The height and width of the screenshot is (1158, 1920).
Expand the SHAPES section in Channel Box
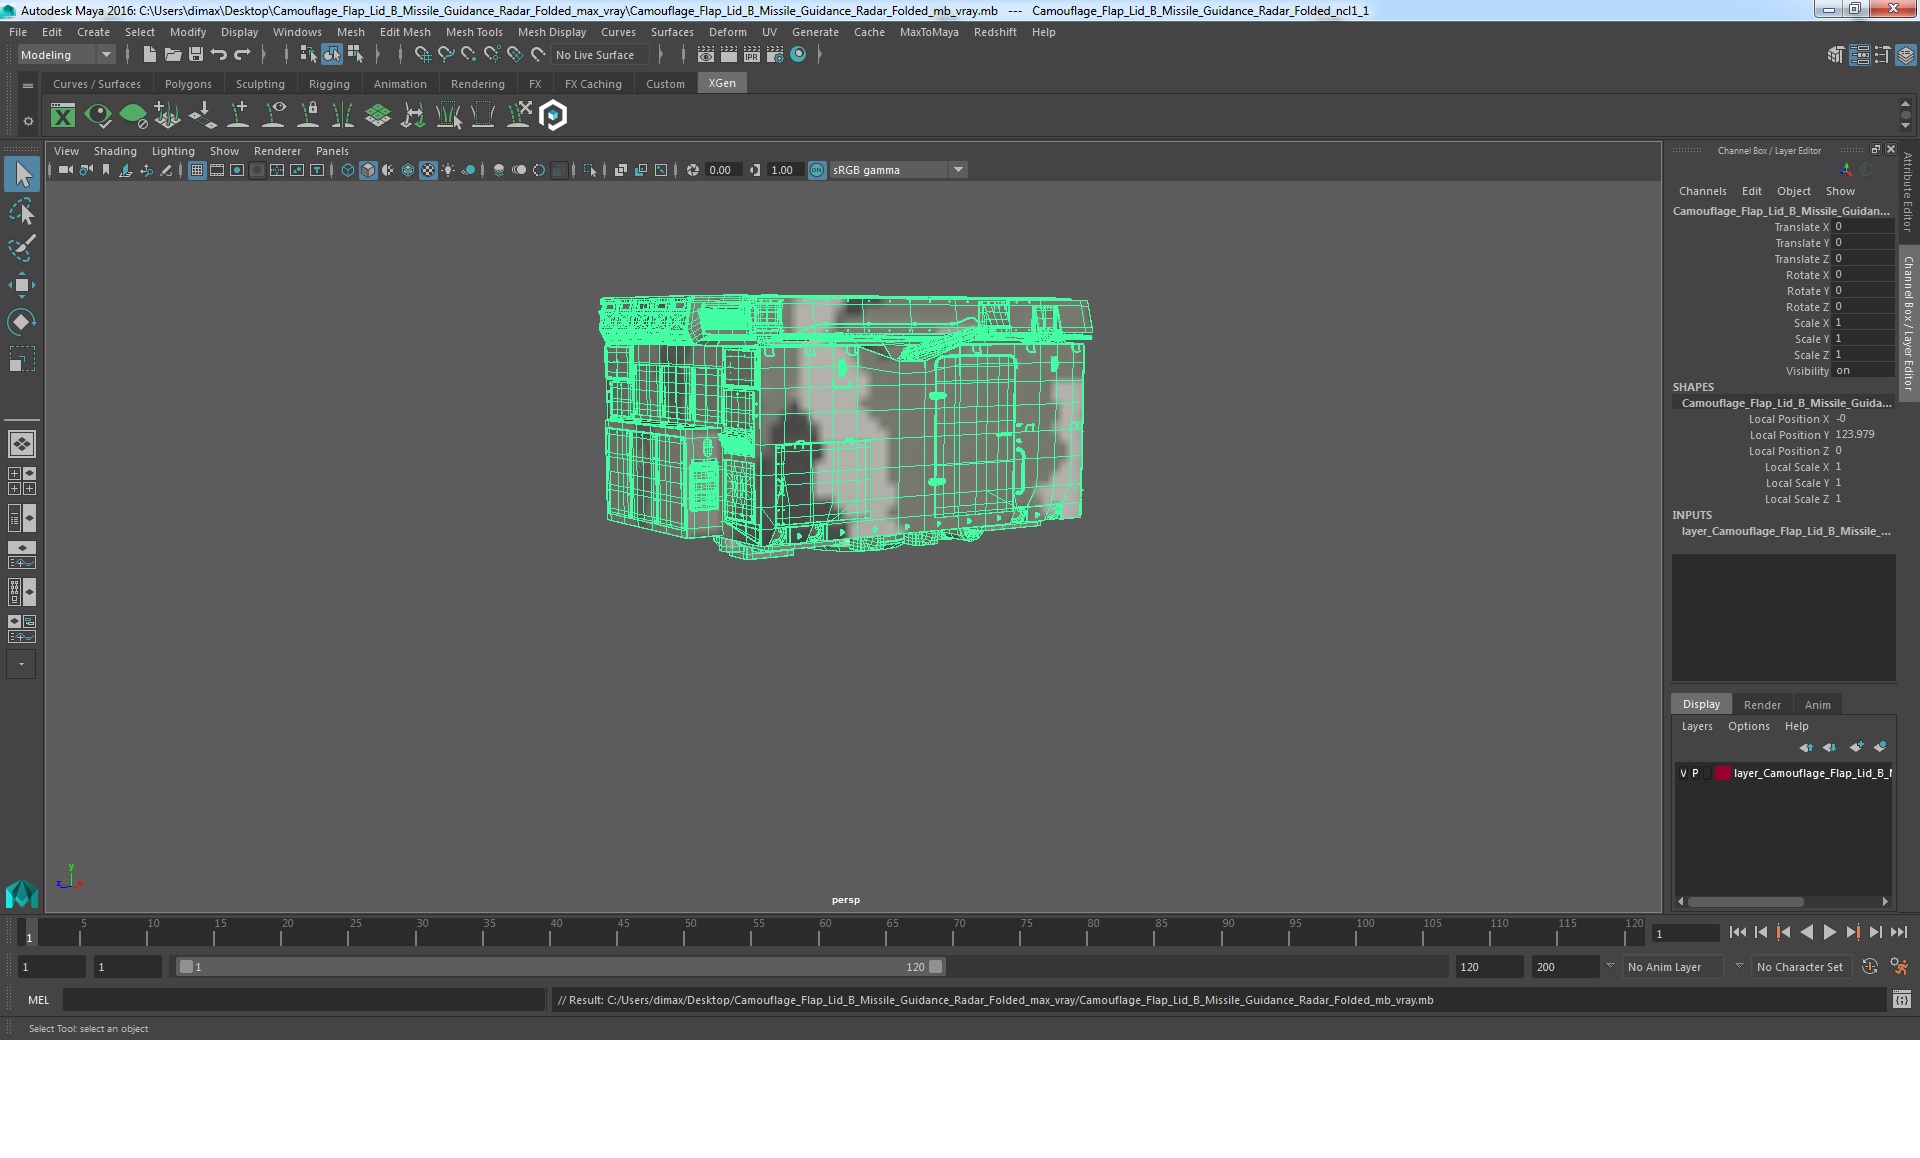click(x=1691, y=386)
